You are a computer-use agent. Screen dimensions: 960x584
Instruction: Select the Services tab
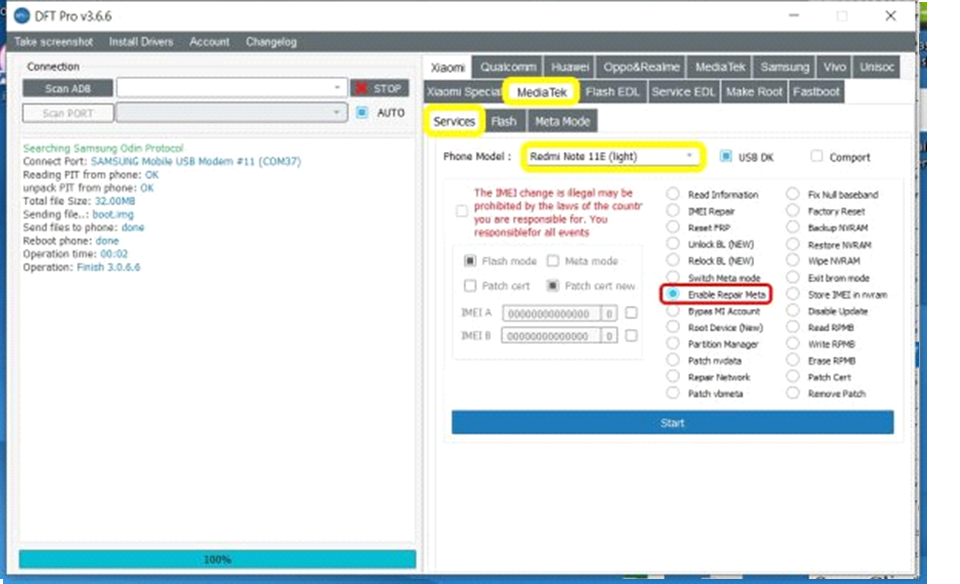pos(454,121)
